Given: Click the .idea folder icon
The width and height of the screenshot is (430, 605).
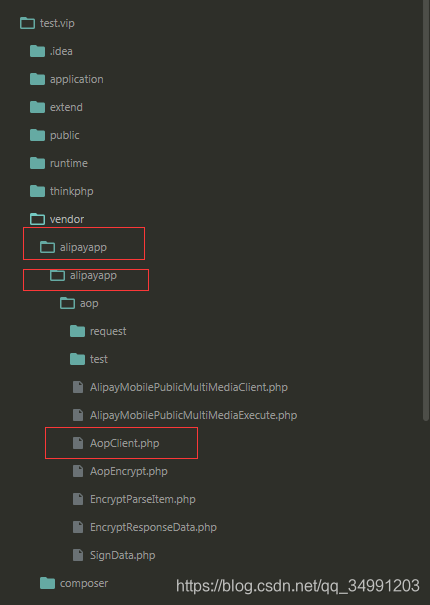Looking at the screenshot, I should click(37, 51).
